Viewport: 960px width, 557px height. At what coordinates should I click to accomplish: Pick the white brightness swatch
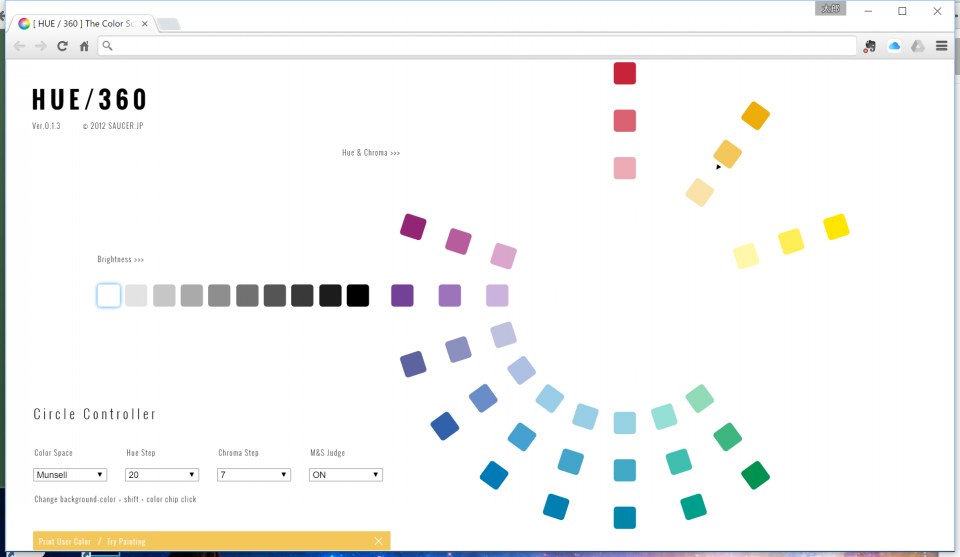pos(109,296)
